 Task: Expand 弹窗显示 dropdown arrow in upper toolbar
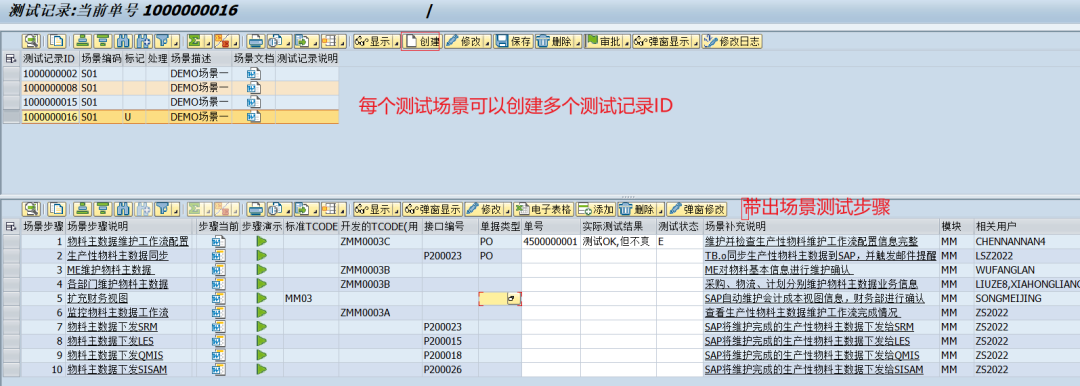696,42
